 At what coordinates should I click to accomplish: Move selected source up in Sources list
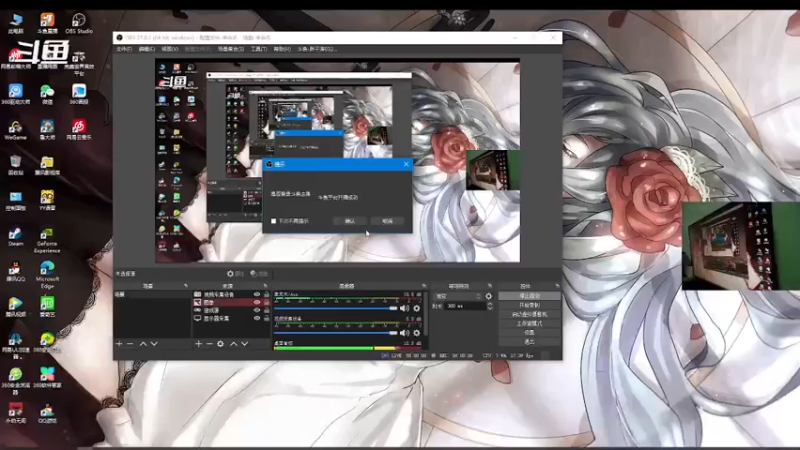tap(234, 344)
